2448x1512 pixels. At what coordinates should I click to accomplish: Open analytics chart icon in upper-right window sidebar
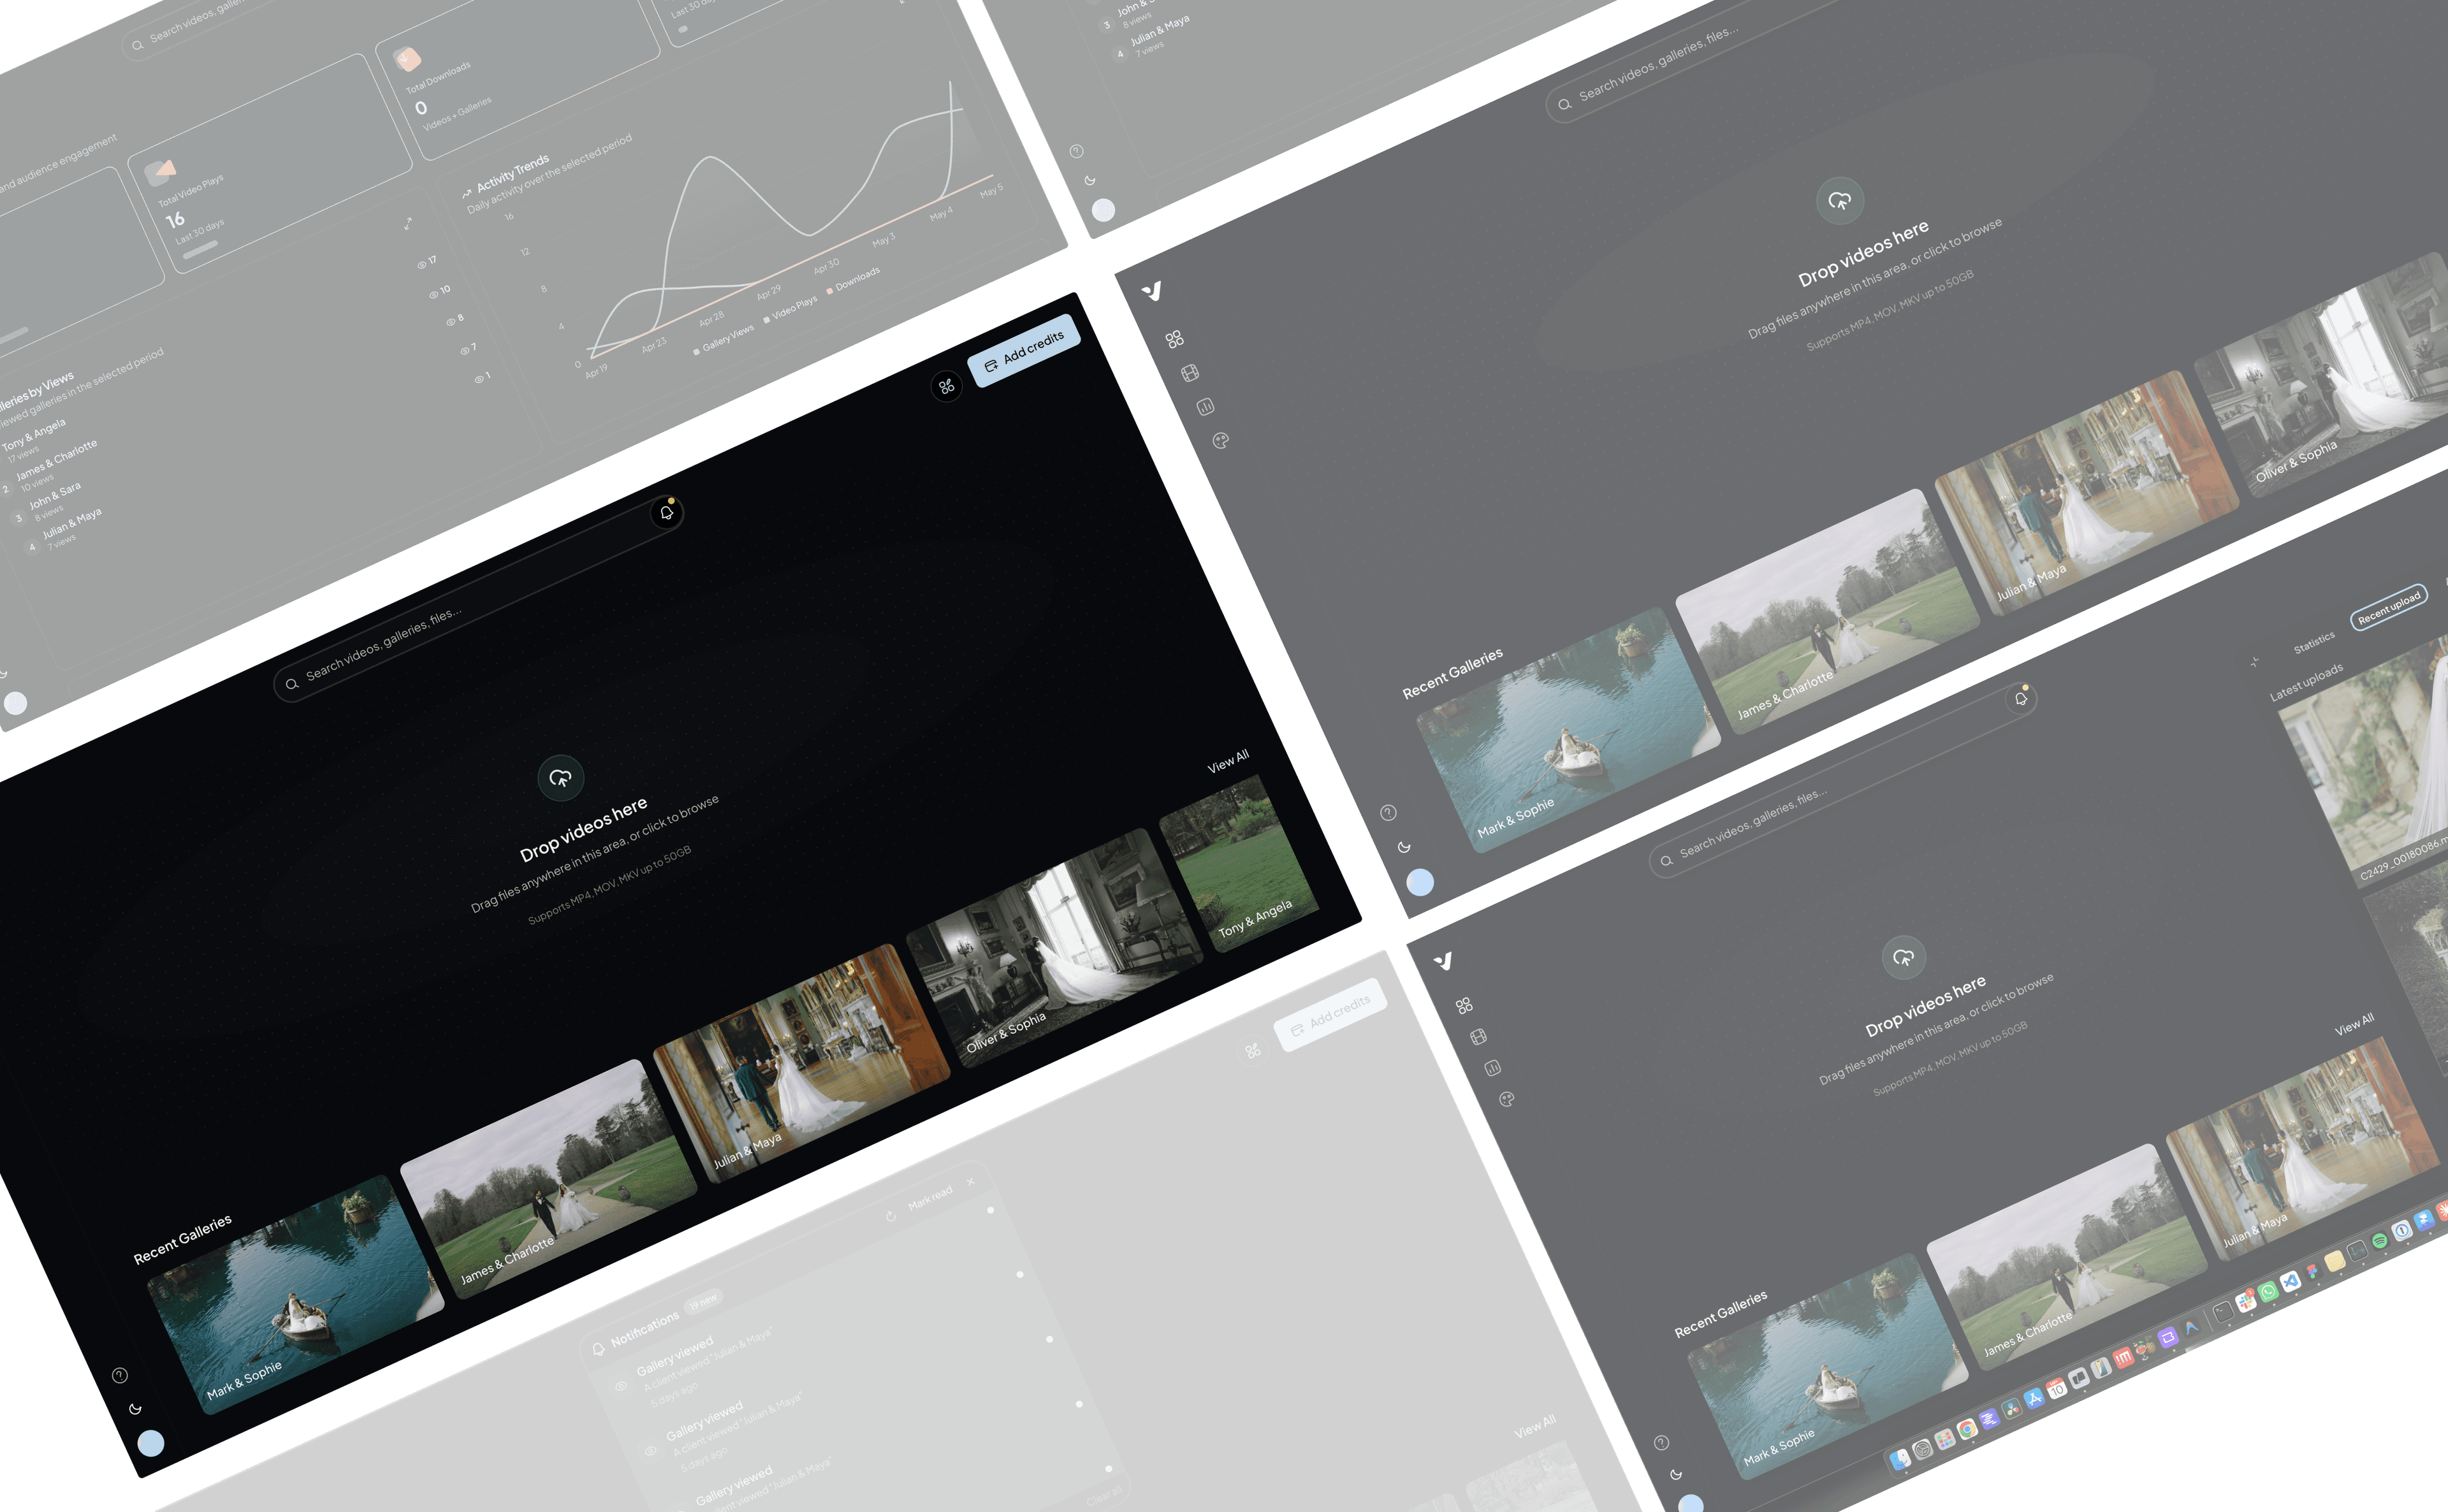click(x=1205, y=407)
